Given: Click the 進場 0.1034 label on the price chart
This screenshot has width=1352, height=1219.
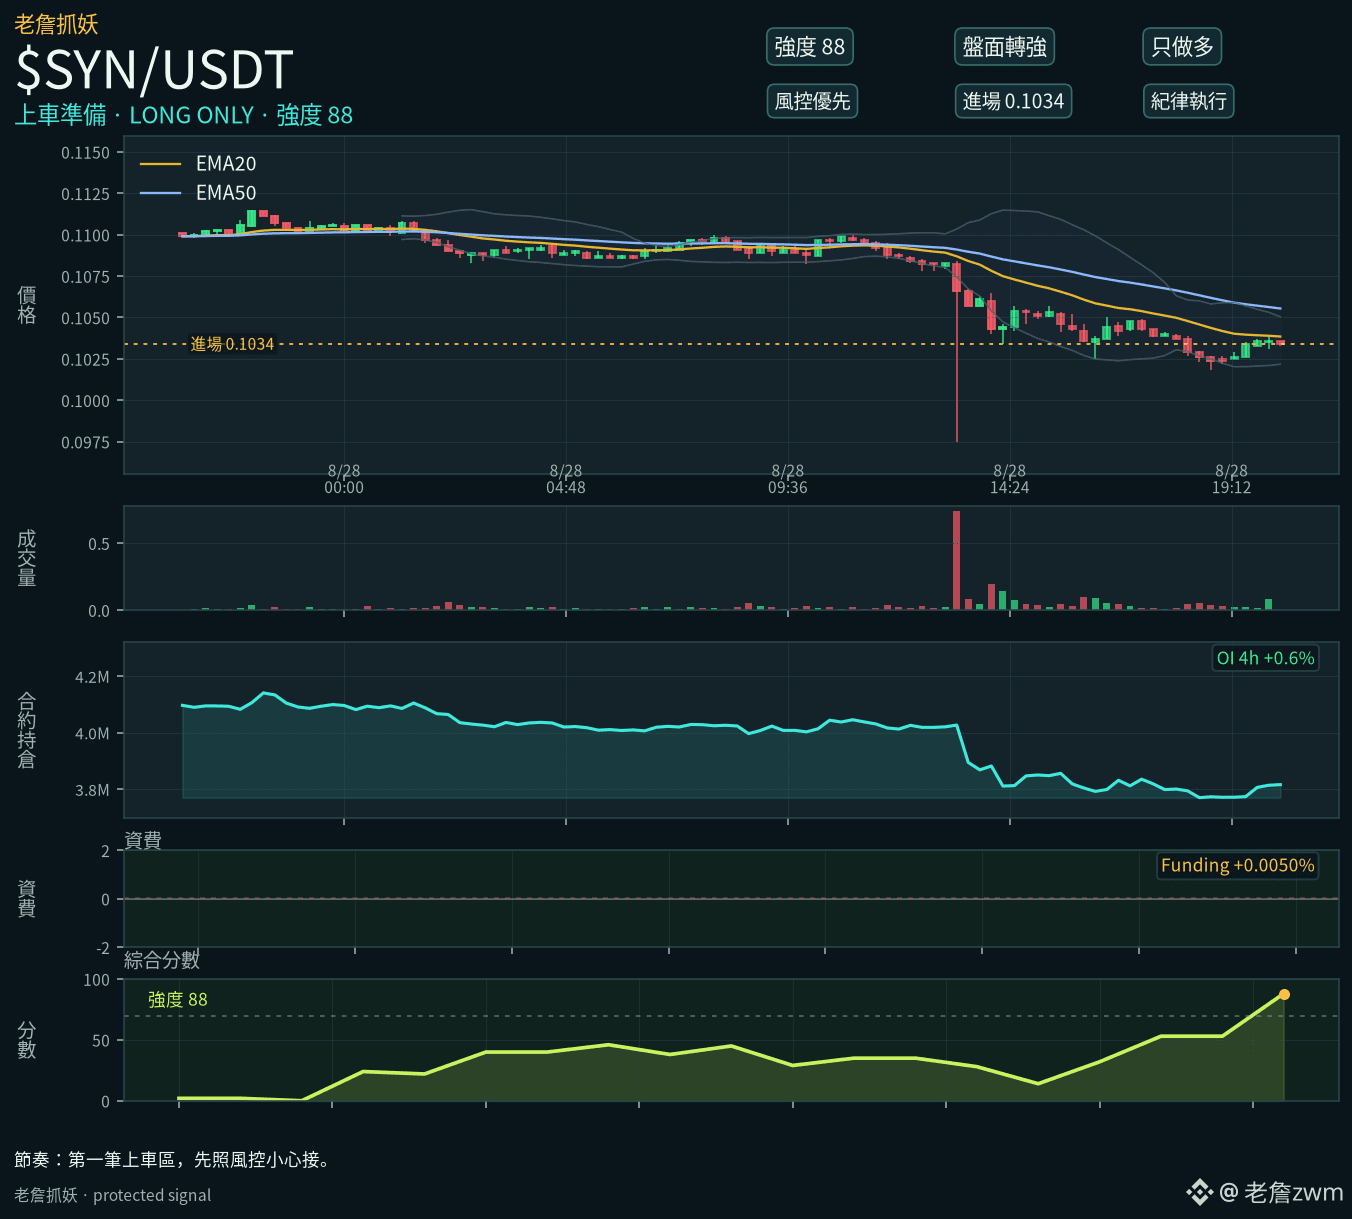Looking at the screenshot, I should point(232,344).
